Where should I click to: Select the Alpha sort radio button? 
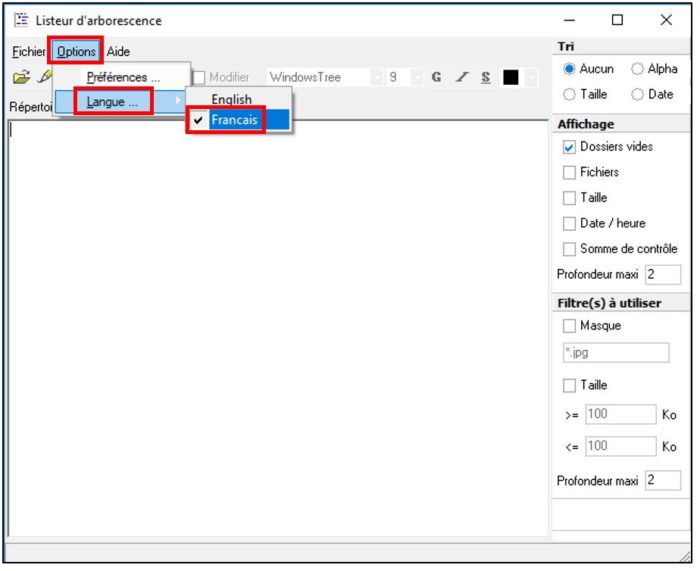(637, 69)
